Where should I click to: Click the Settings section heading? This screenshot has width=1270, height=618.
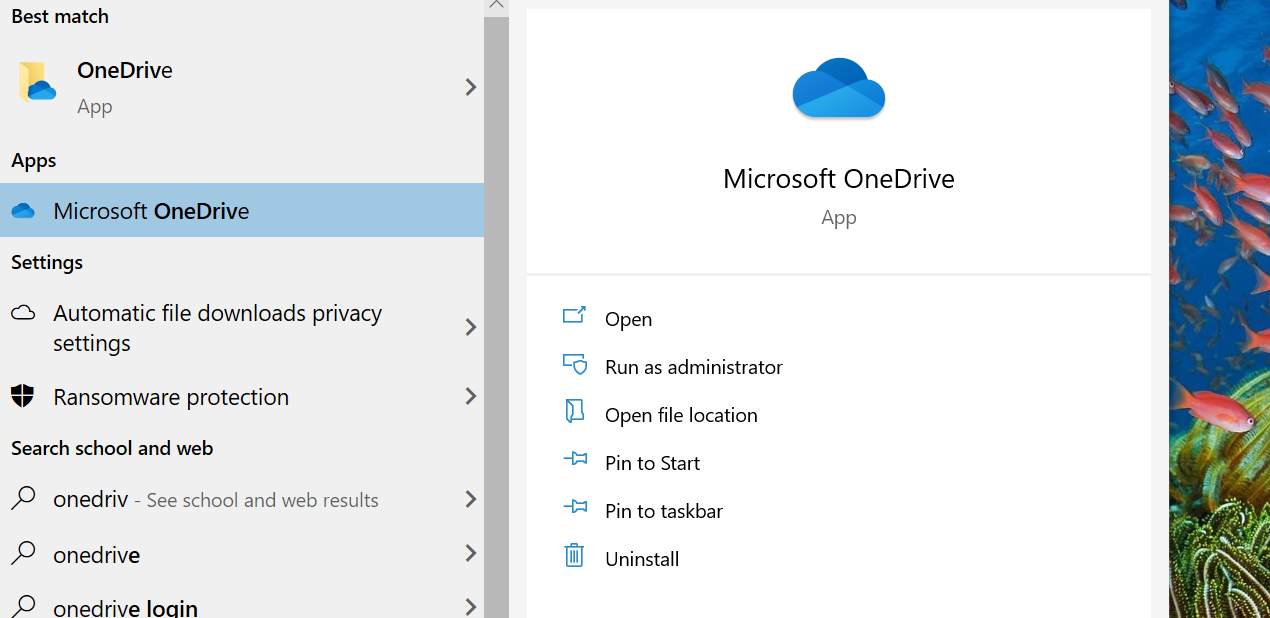[x=46, y=262]
